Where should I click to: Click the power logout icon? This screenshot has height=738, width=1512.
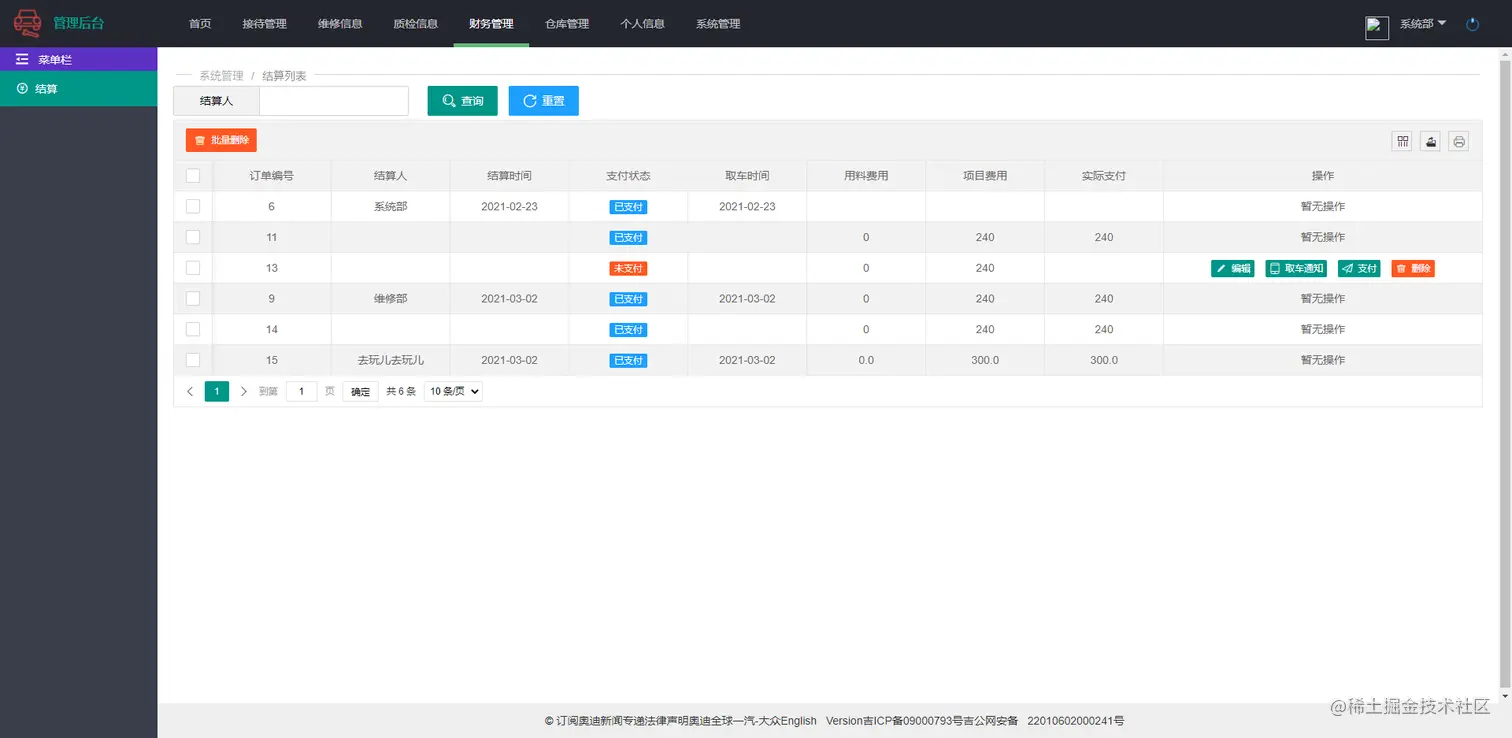[1472, 24]
